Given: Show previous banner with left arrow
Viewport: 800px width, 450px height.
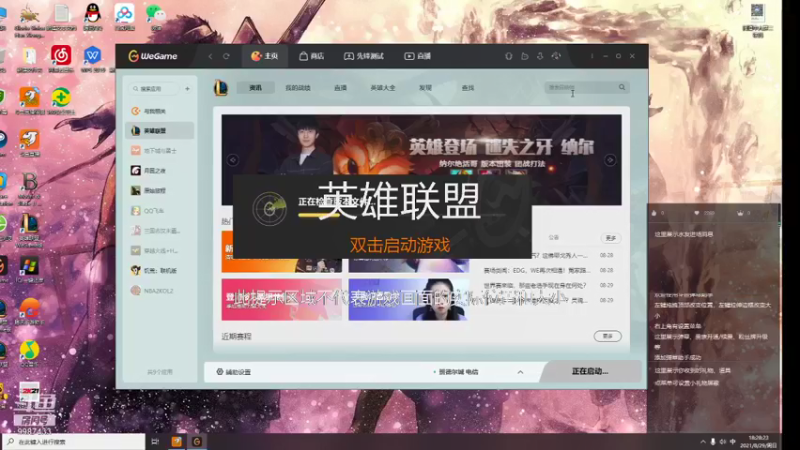Looking at the screenshot, I should click(x=233, y=160).
